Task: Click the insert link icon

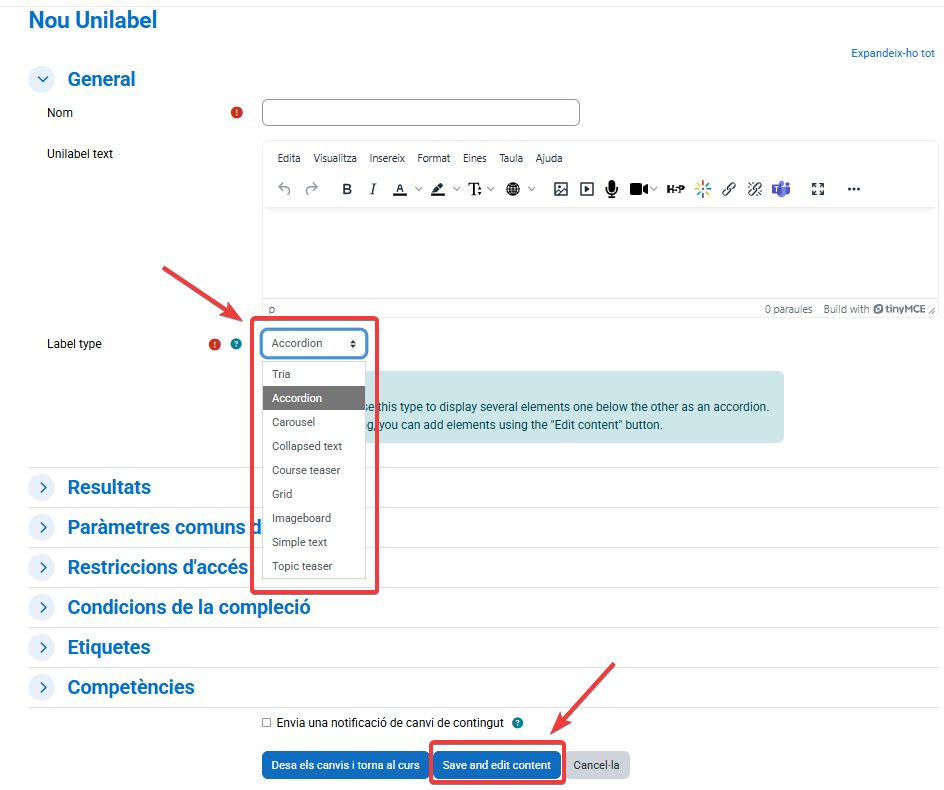Action: [x=729, y=189]
